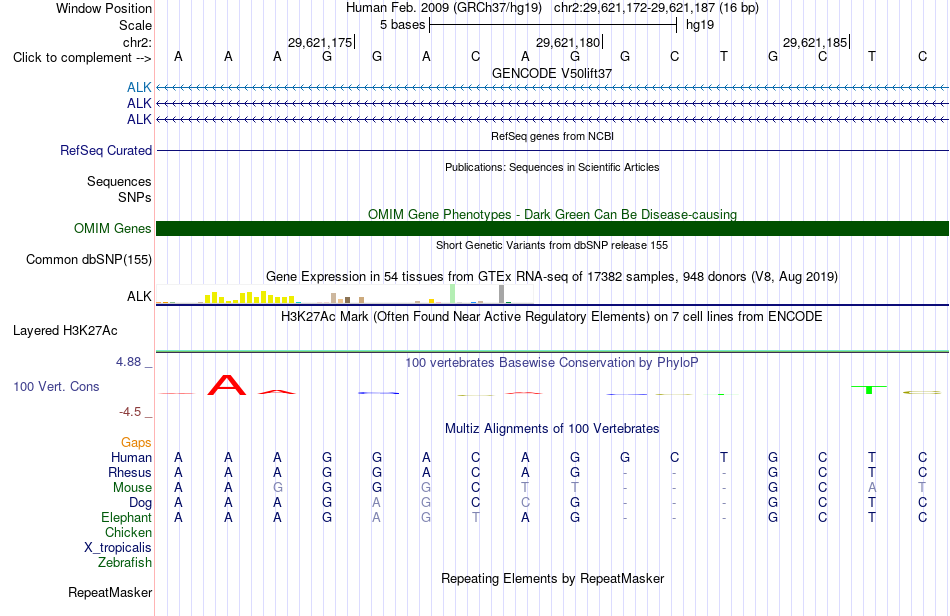950x616 pixels.
Task: Open the Common dbSNP(155) track label
Action: [89, 259]
